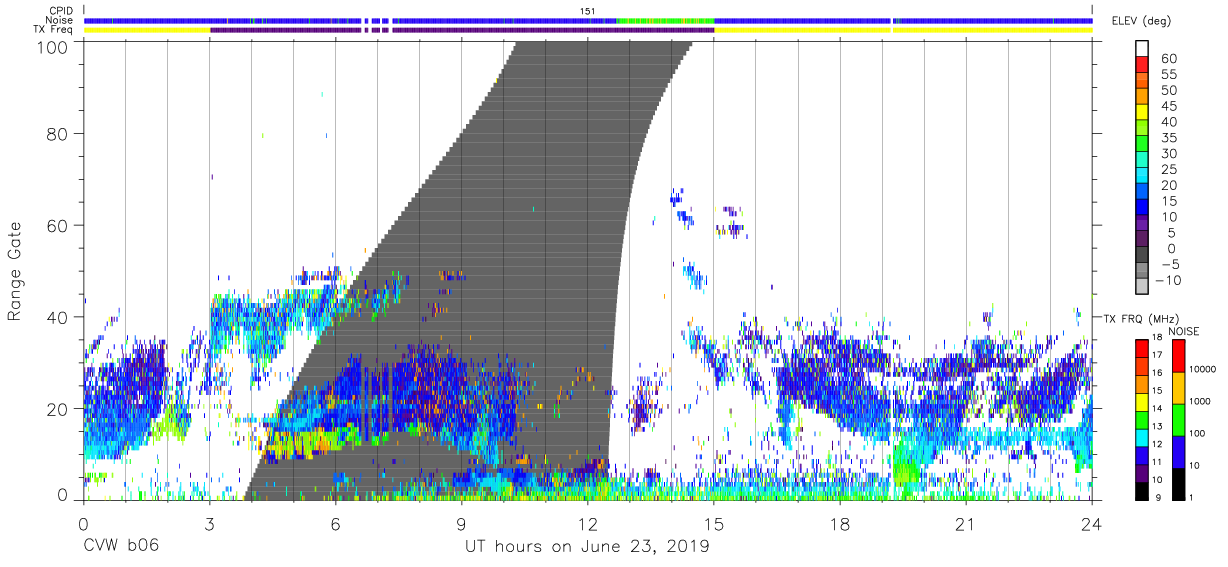Click the Noise row label at top left
This screenshot has width=1228, height=567.
(60, 20)
